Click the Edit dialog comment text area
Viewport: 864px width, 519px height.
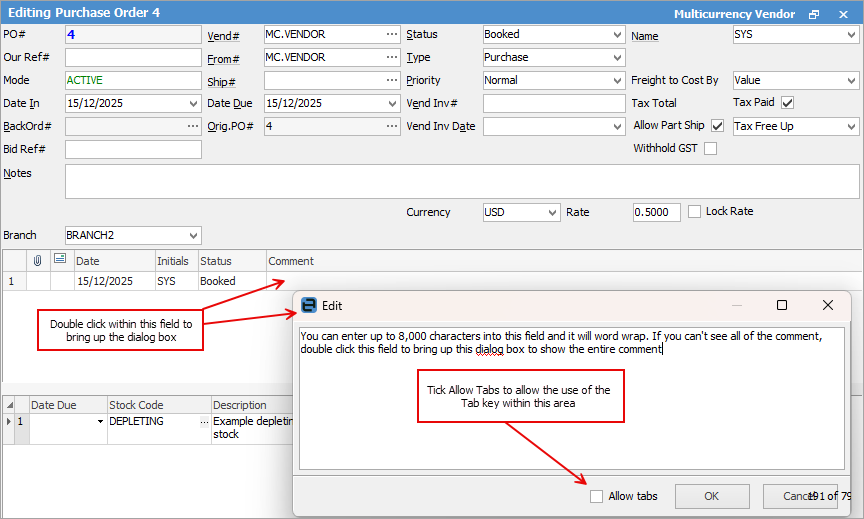(x=571, y=398)
